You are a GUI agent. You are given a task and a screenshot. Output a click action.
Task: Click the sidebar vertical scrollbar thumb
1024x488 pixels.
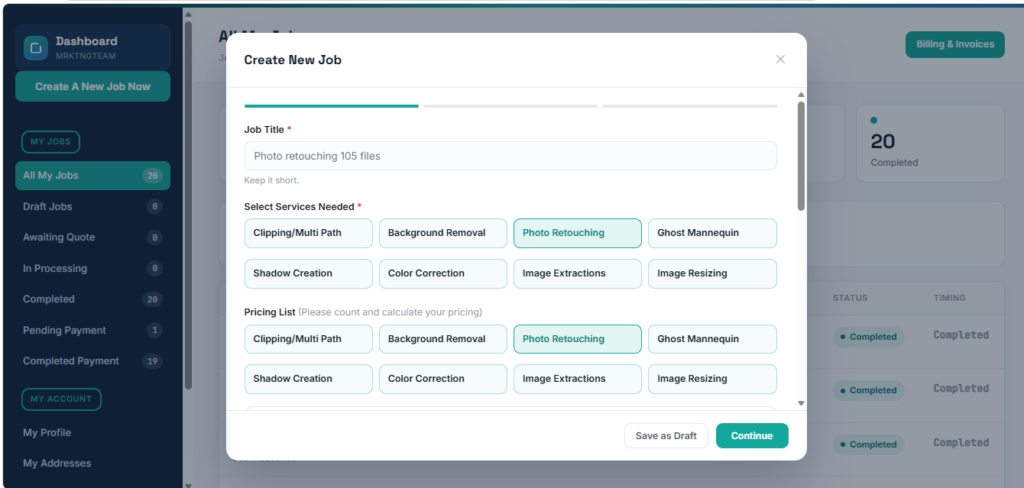click(x=188, y=205)
